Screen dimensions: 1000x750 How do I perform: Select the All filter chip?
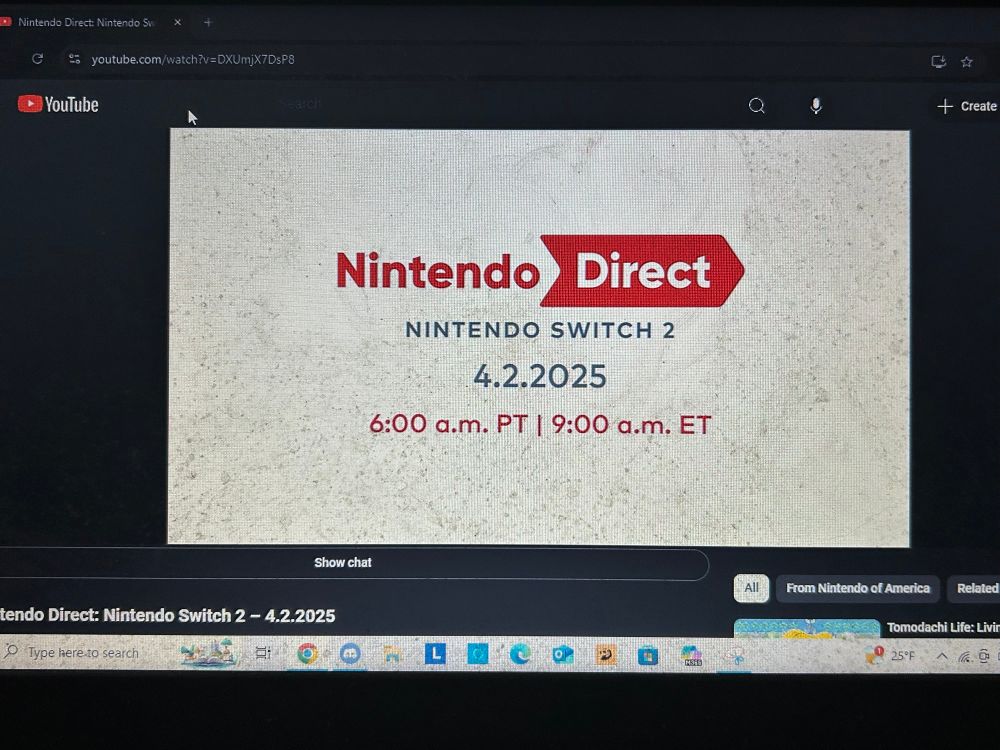(x=751, y=588)
